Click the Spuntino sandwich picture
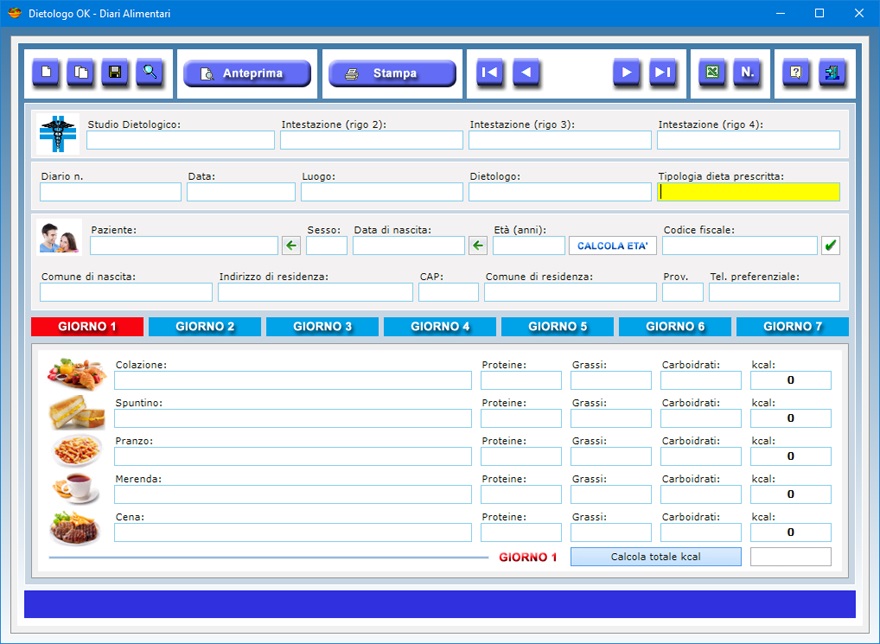The image size is (880, 644). tap(77, 412)
